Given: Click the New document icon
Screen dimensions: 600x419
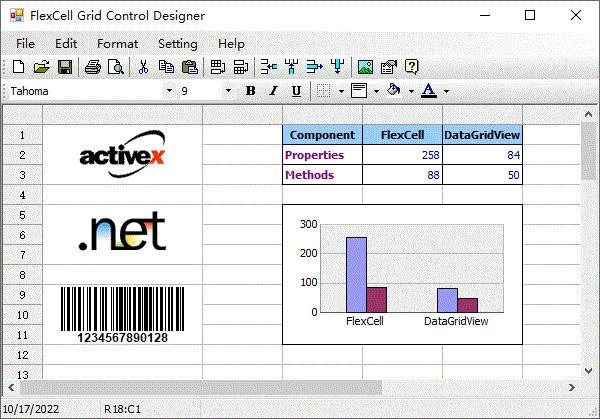Looking at the screenshot, I should [18, 67].
